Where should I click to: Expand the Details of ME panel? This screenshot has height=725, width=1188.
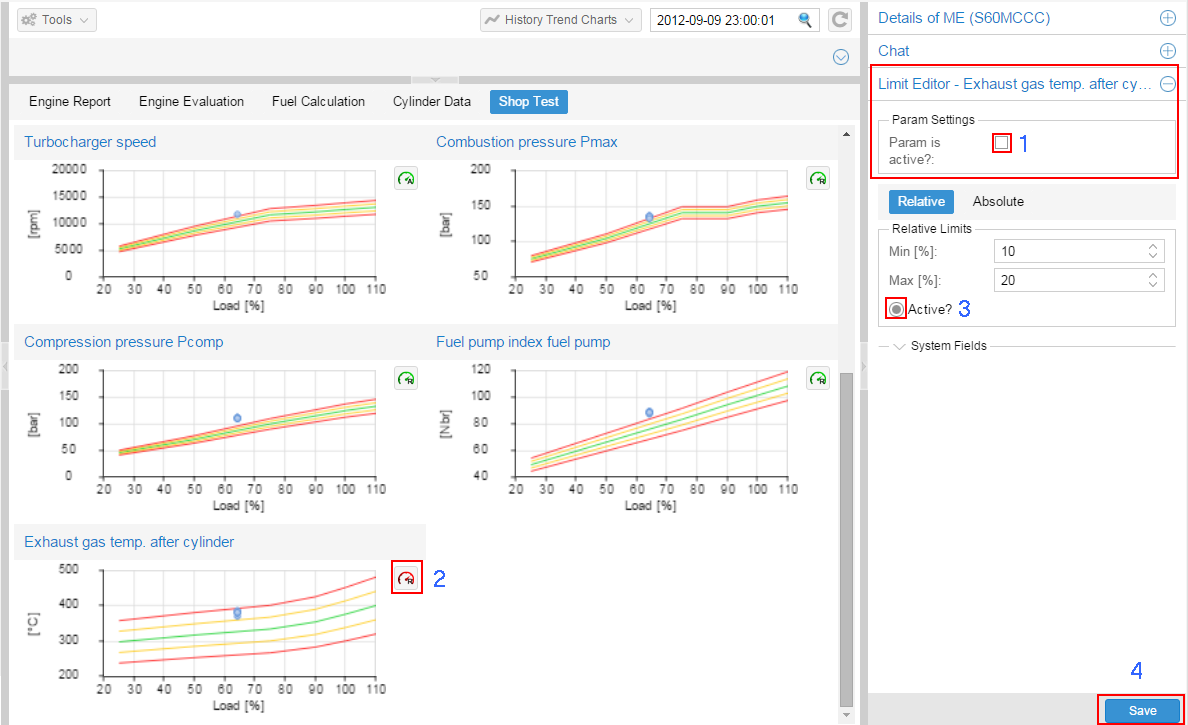tap(1166, 18)
